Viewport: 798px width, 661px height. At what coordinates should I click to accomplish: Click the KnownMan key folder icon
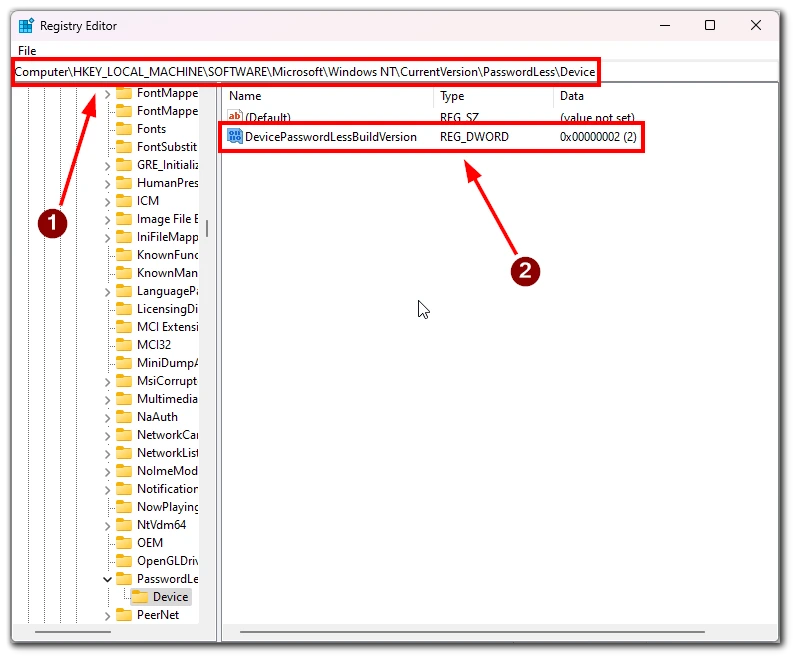[x=124, y=273]
